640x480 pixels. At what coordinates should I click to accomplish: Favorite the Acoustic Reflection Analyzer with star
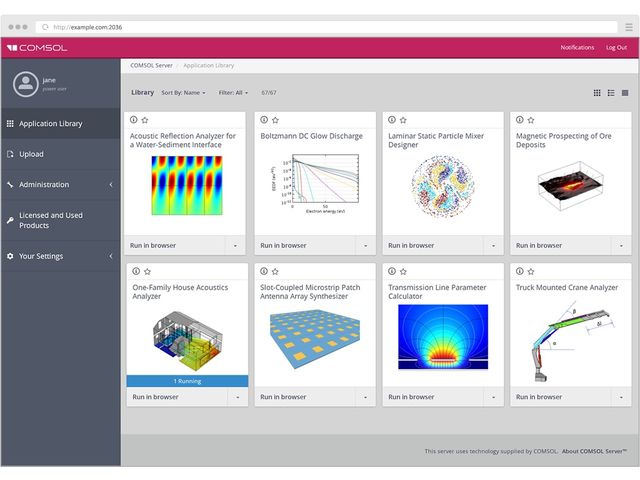click(146, 119)
